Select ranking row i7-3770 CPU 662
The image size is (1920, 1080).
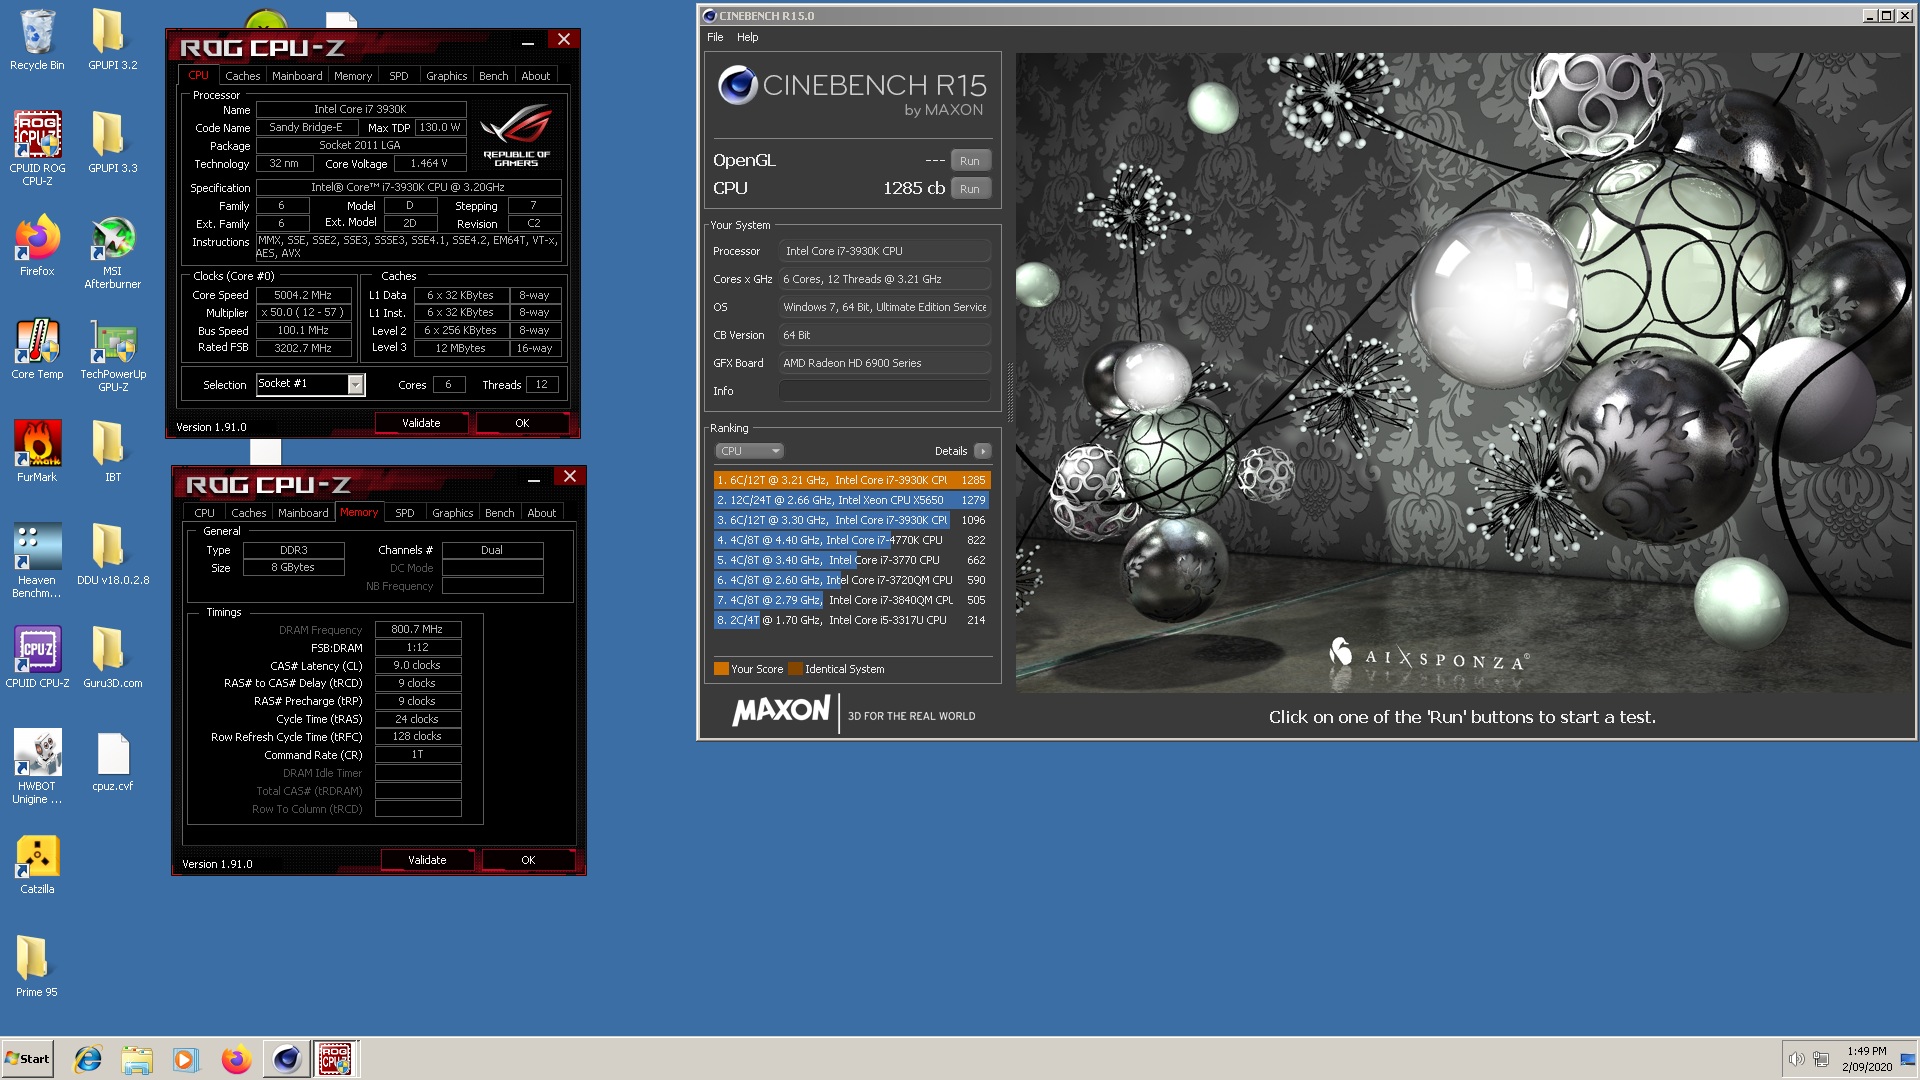coord(852,560)
